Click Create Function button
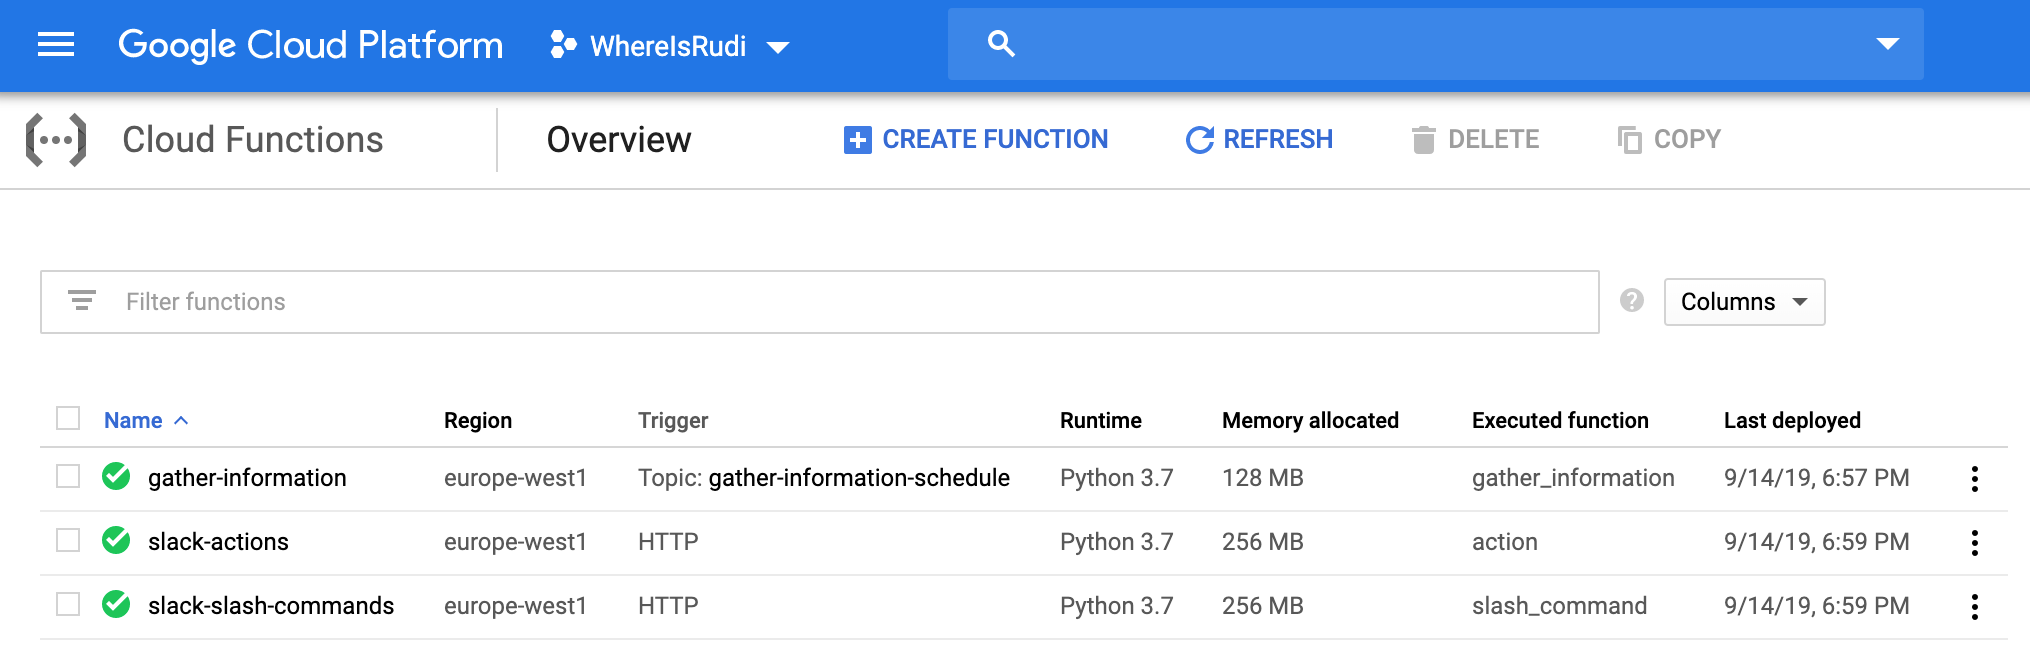2030x660 pixels. pos(976,140)
